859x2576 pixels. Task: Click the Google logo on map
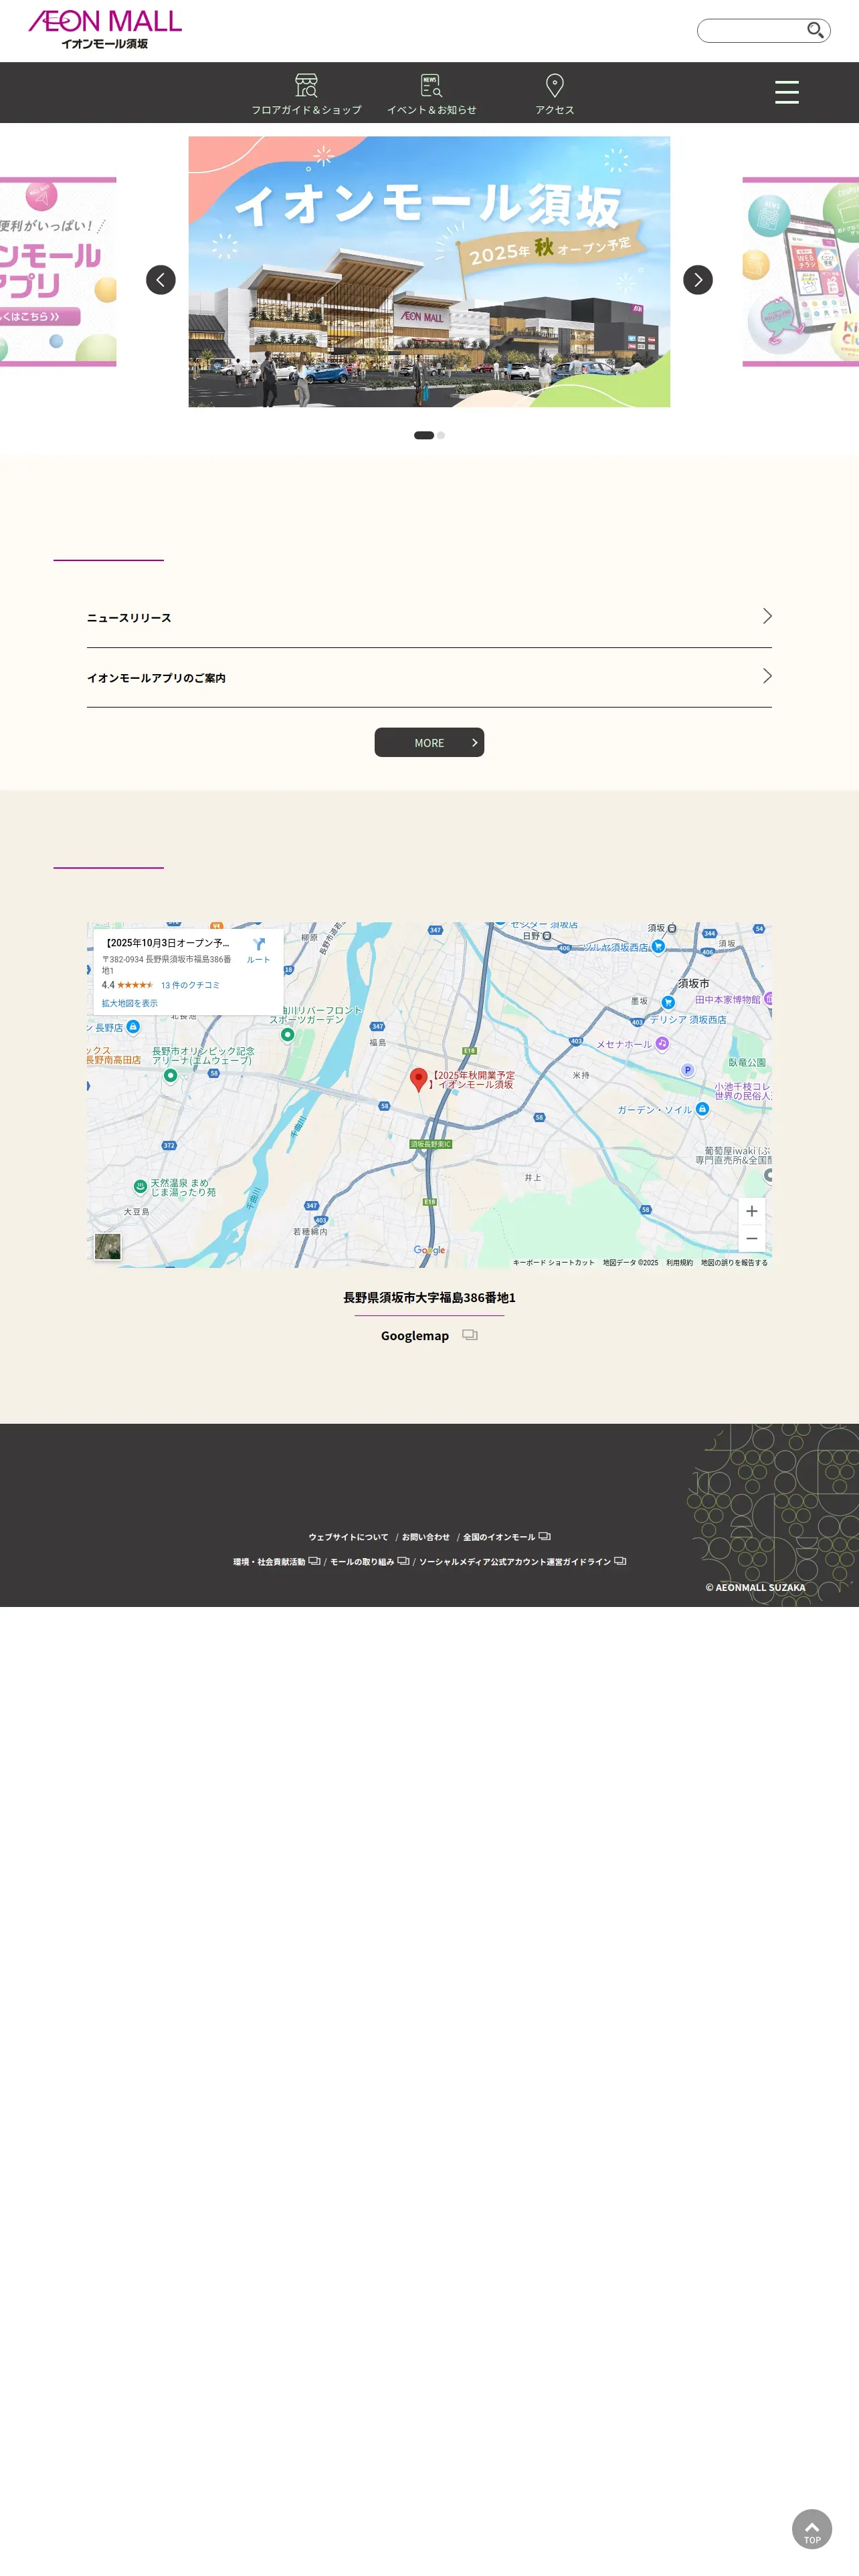429,1250
